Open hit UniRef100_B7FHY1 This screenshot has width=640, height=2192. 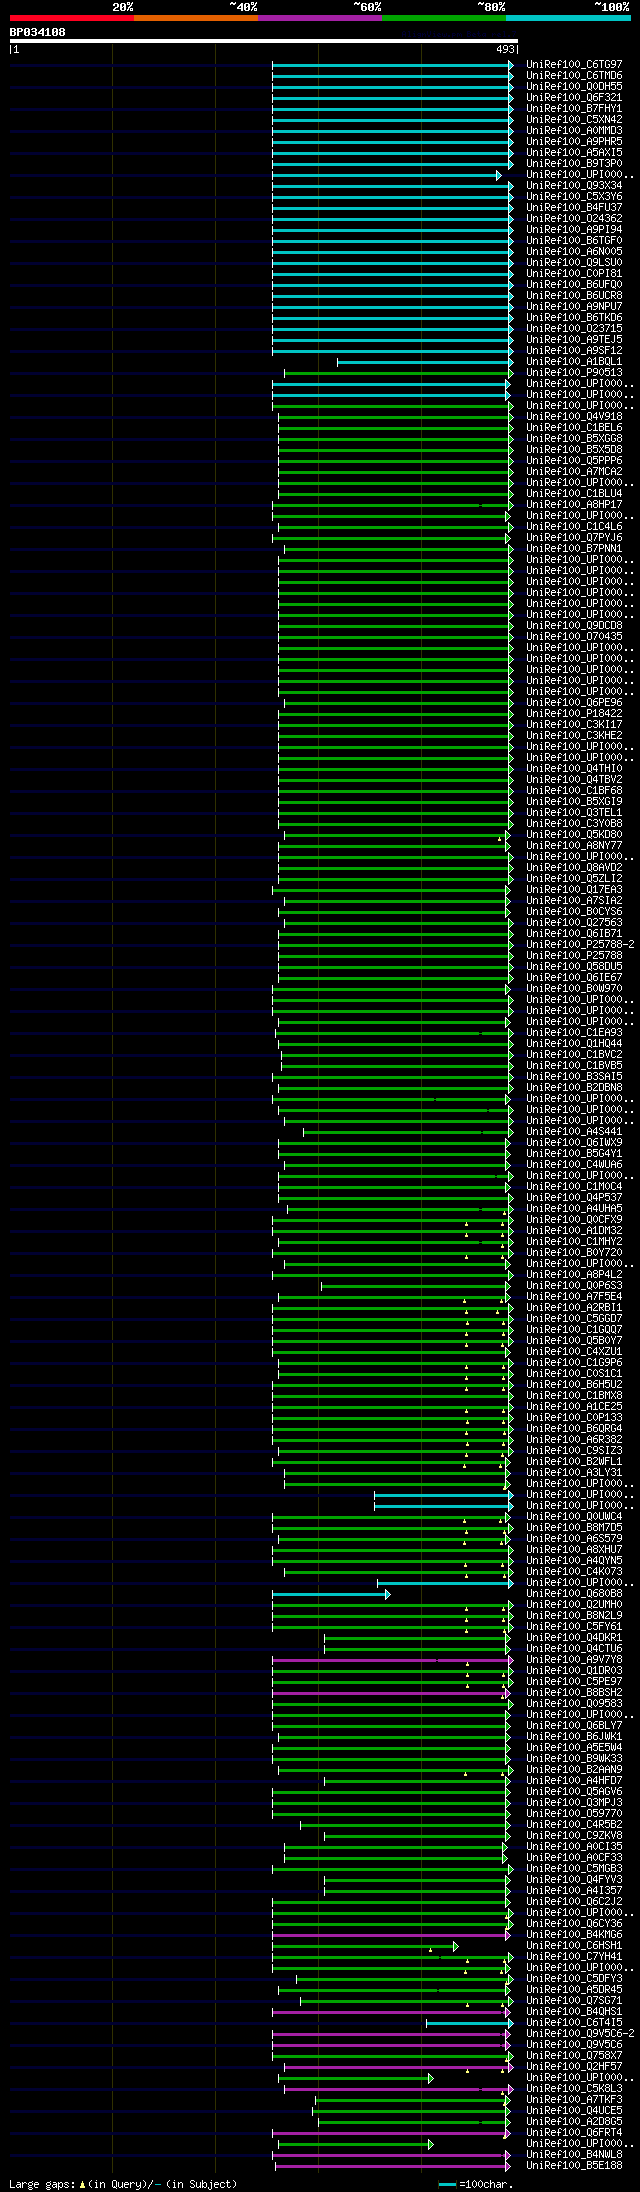point(574,109)
